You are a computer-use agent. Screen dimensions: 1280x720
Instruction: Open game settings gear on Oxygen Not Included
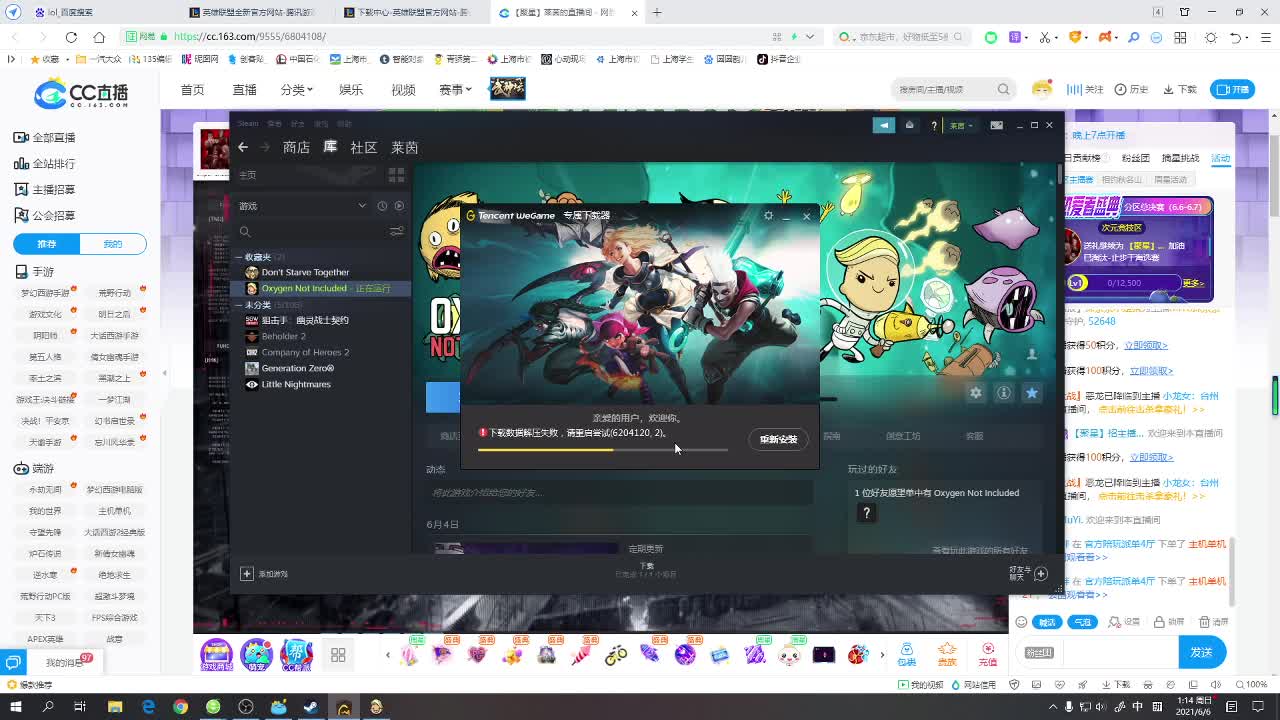975,393
